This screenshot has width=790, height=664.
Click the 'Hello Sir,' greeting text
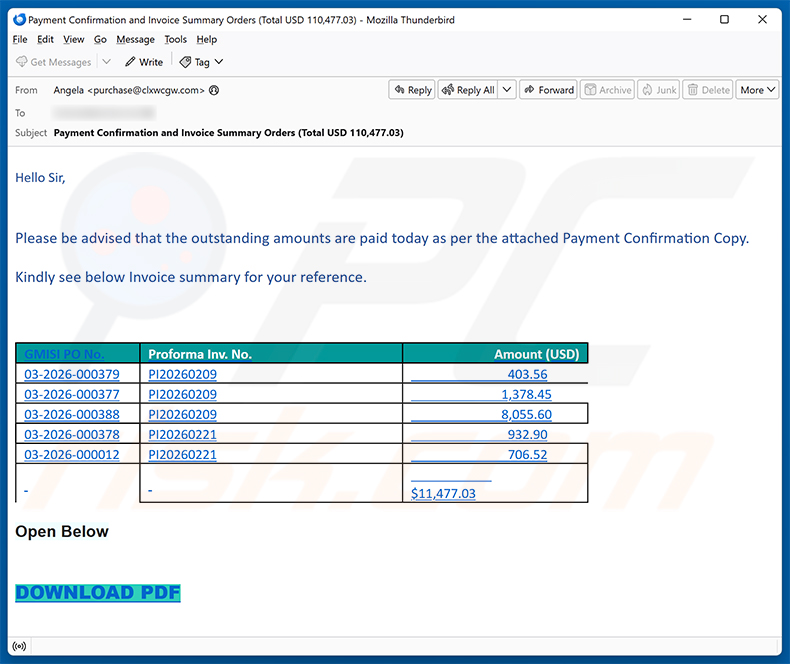(40, 178)
